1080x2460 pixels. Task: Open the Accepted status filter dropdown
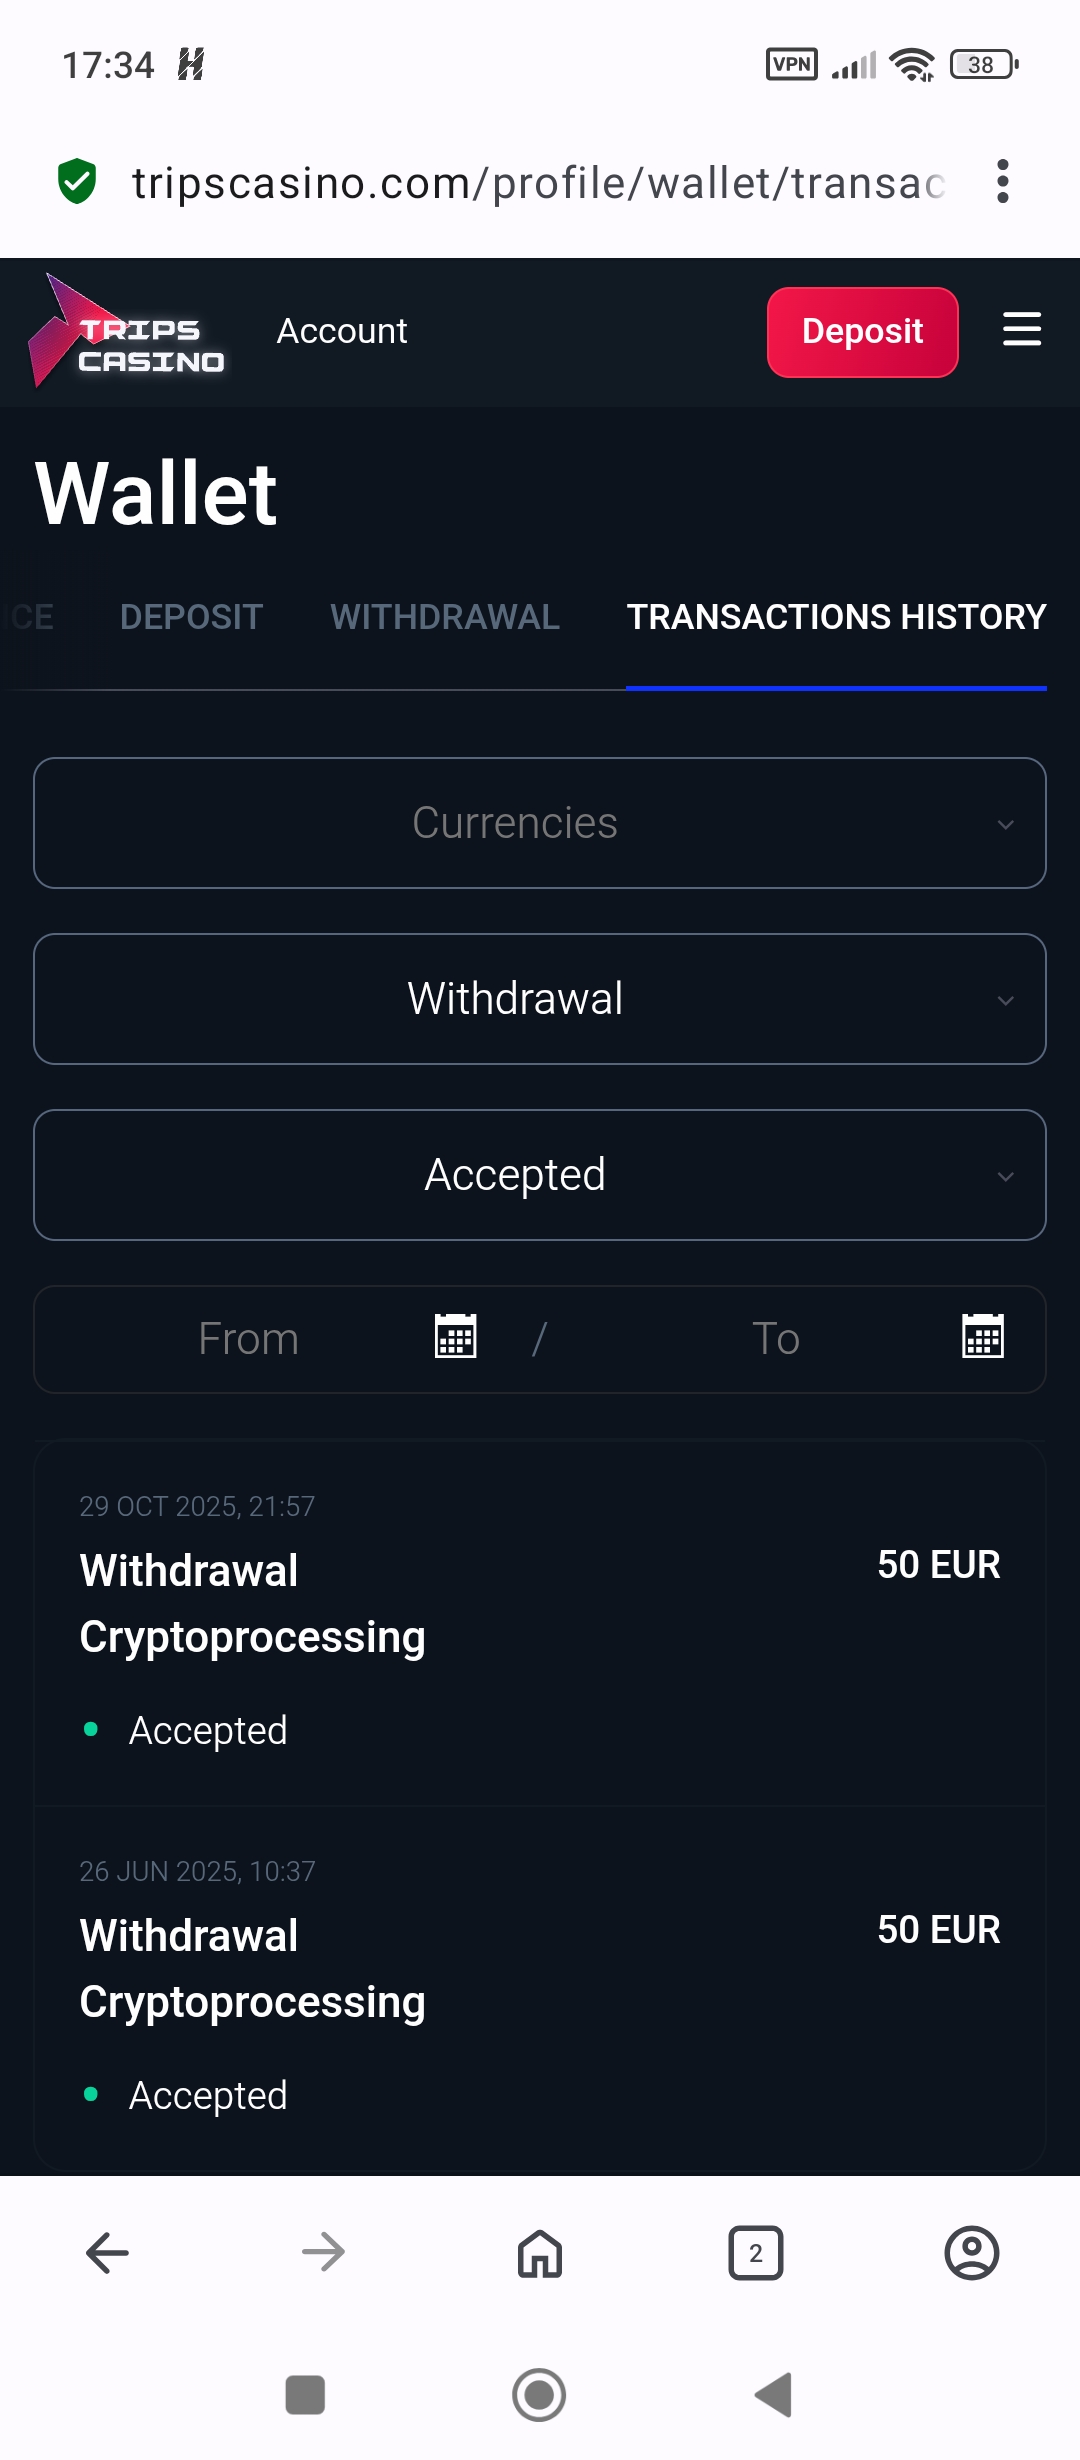click(540, 1175)
